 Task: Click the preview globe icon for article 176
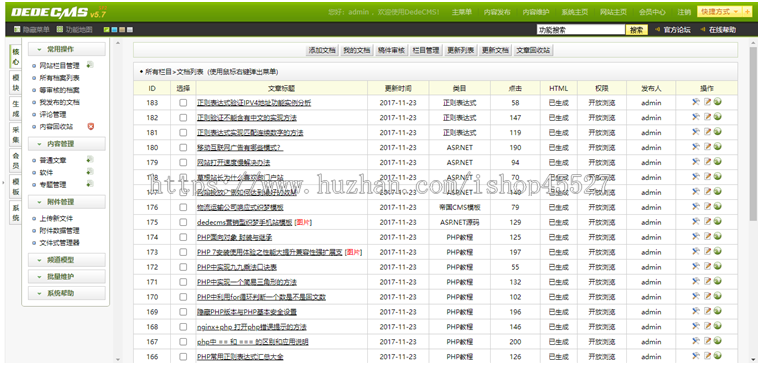717,207
